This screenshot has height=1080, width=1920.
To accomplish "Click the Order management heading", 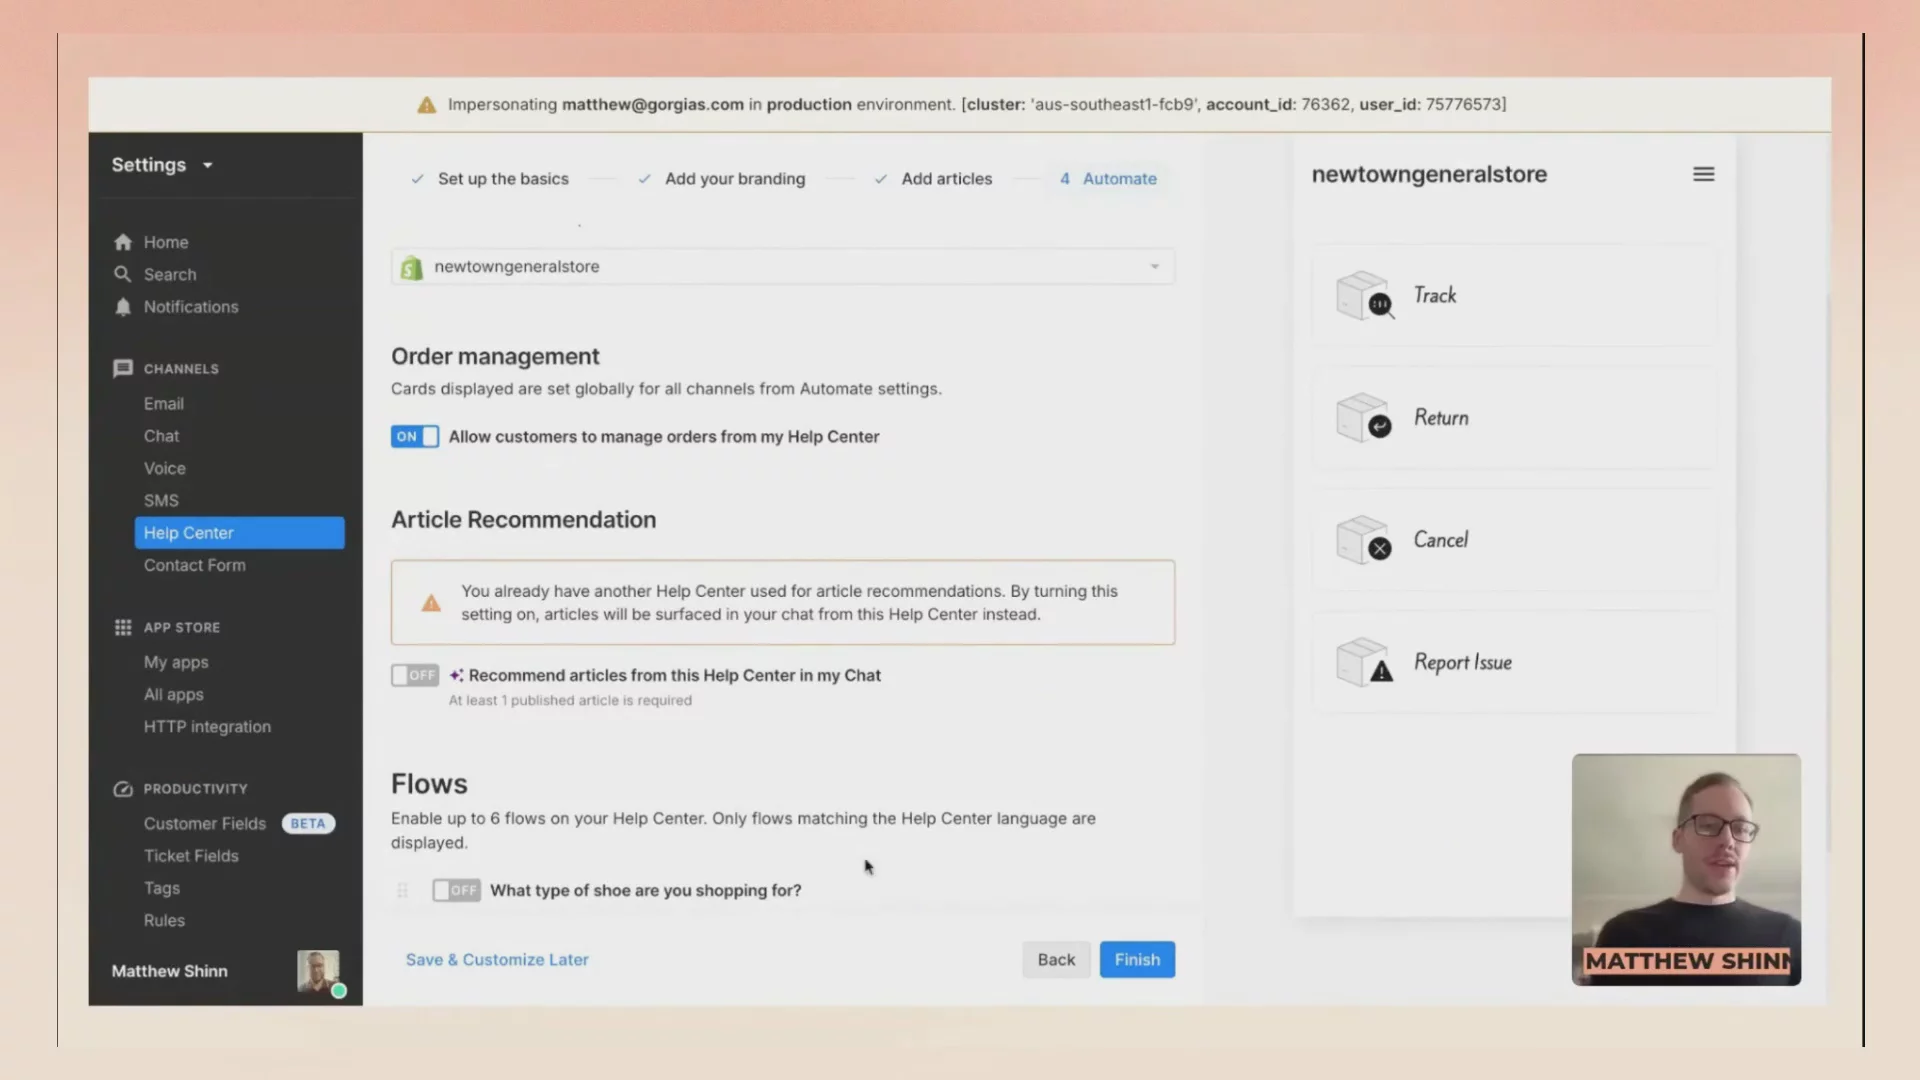I will click(x=495, y=357).
